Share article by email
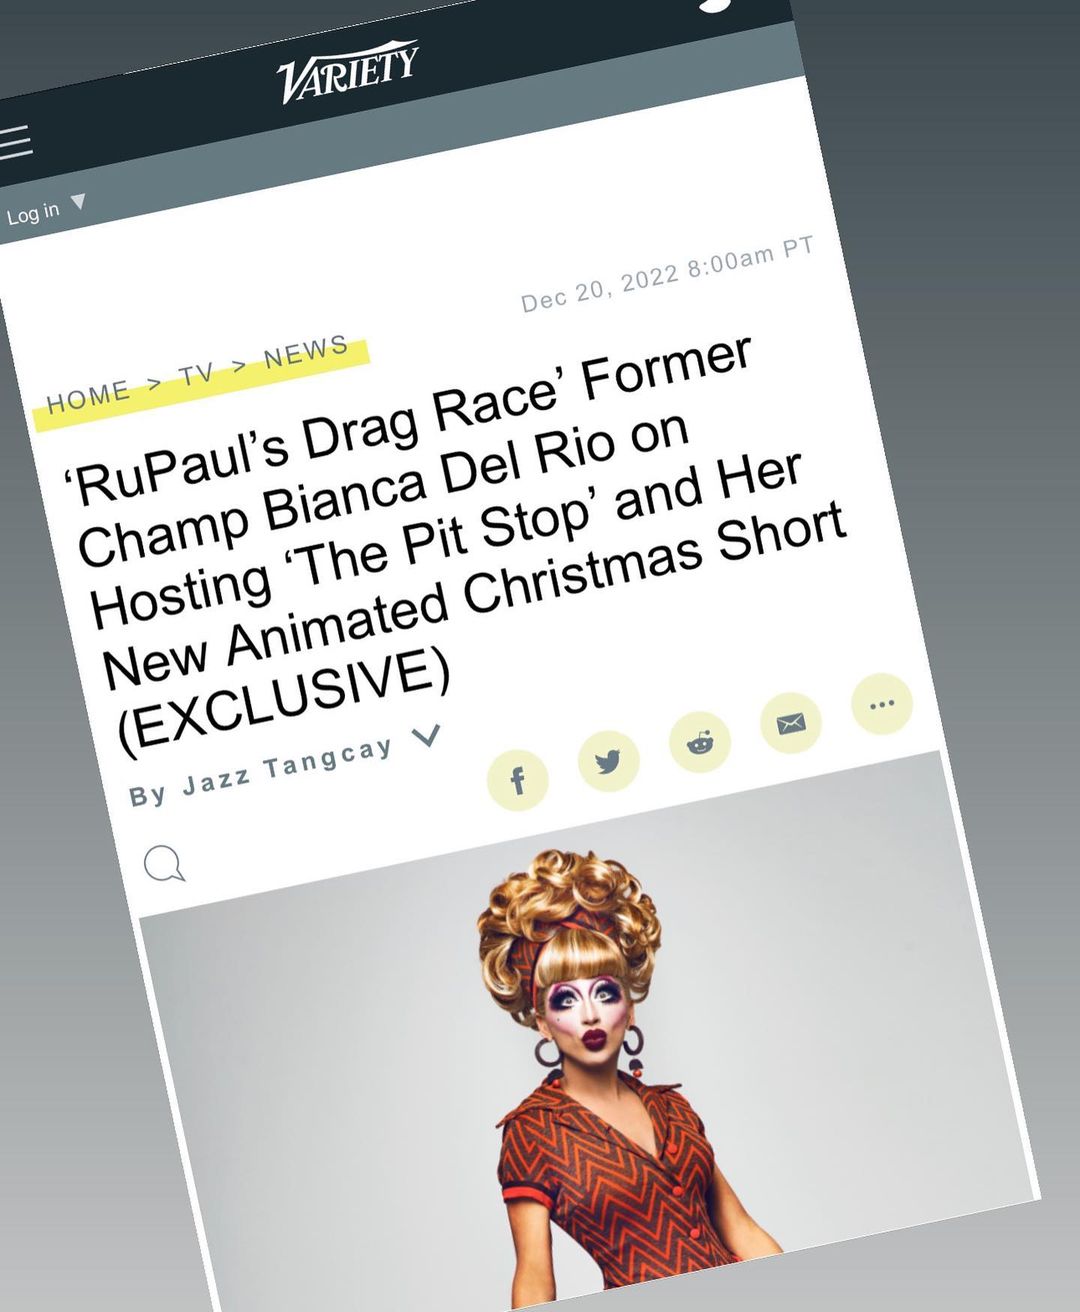 coord(791,723)
